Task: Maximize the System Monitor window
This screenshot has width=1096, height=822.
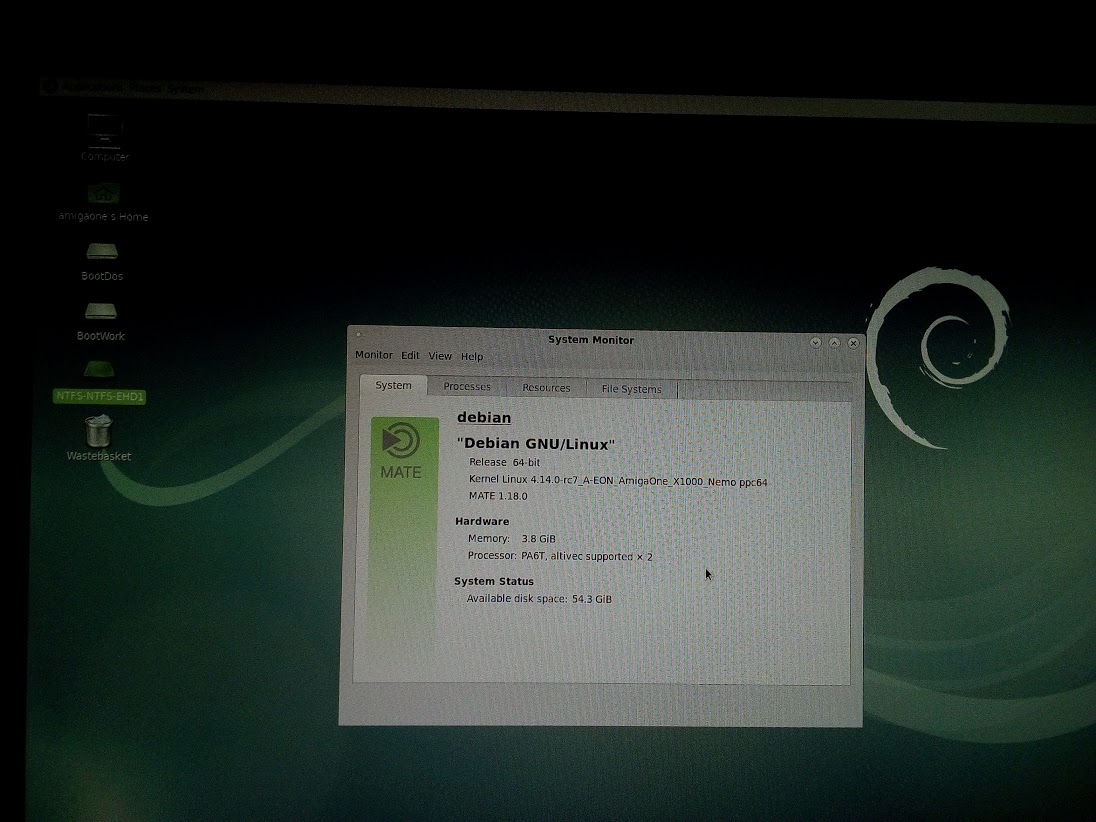Action: tap(834, 342)
